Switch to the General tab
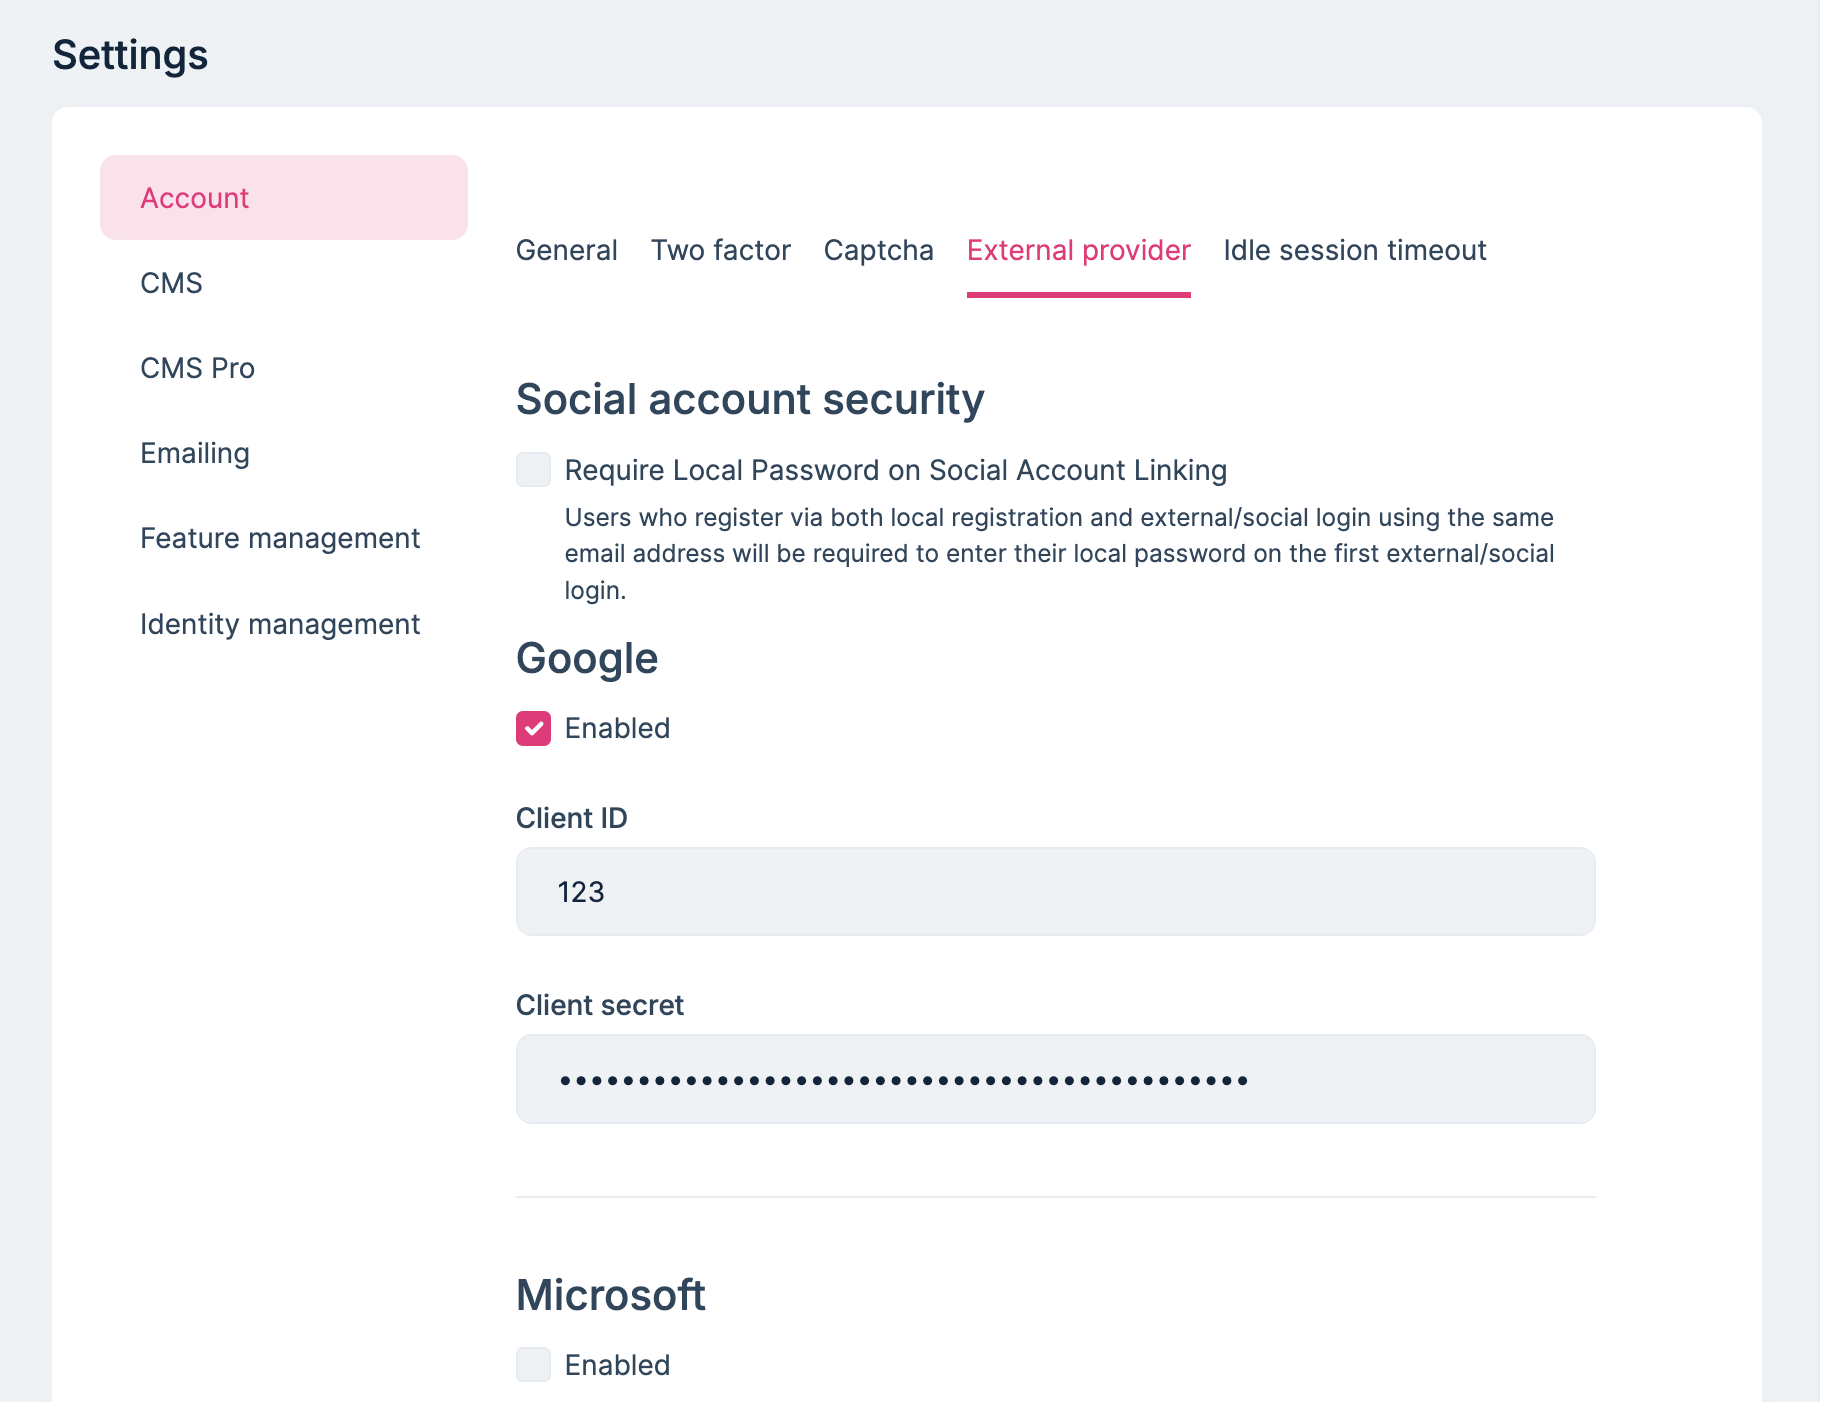This screenshot has width=1824, height=1402. point(566,250)
